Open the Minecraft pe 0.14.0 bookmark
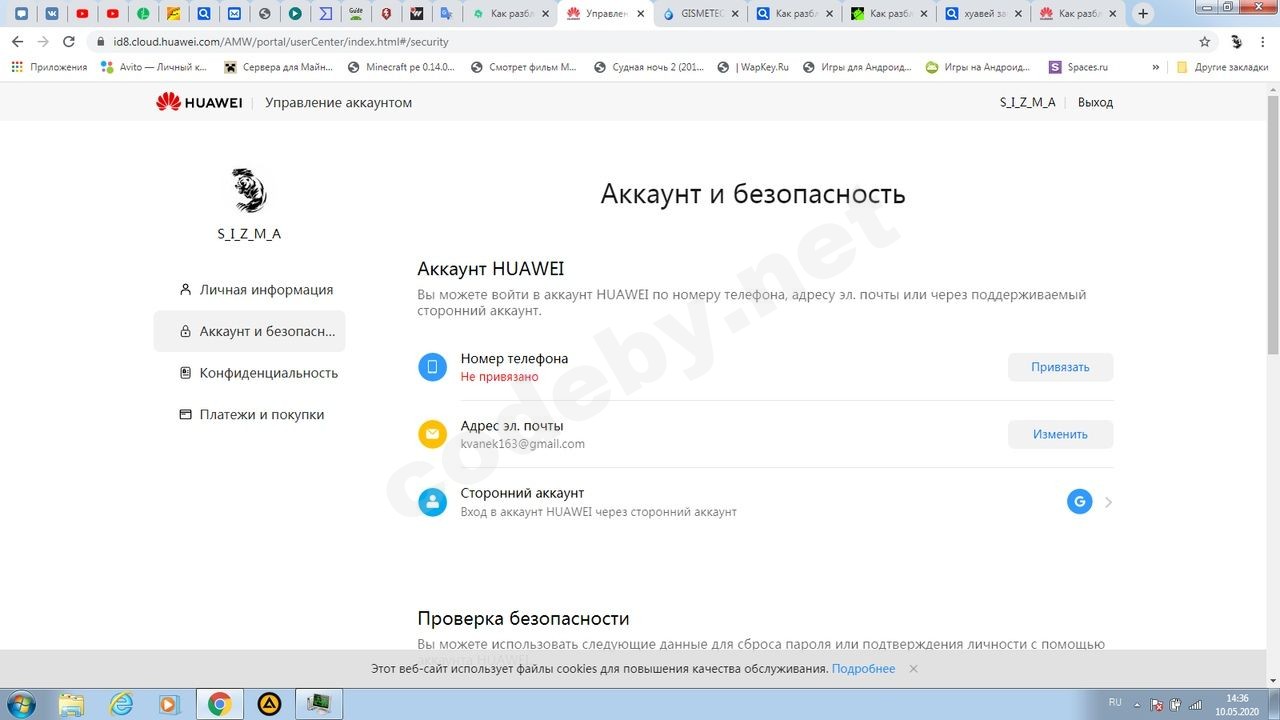The image size is (1280, 720). click(x=400, y=67)
